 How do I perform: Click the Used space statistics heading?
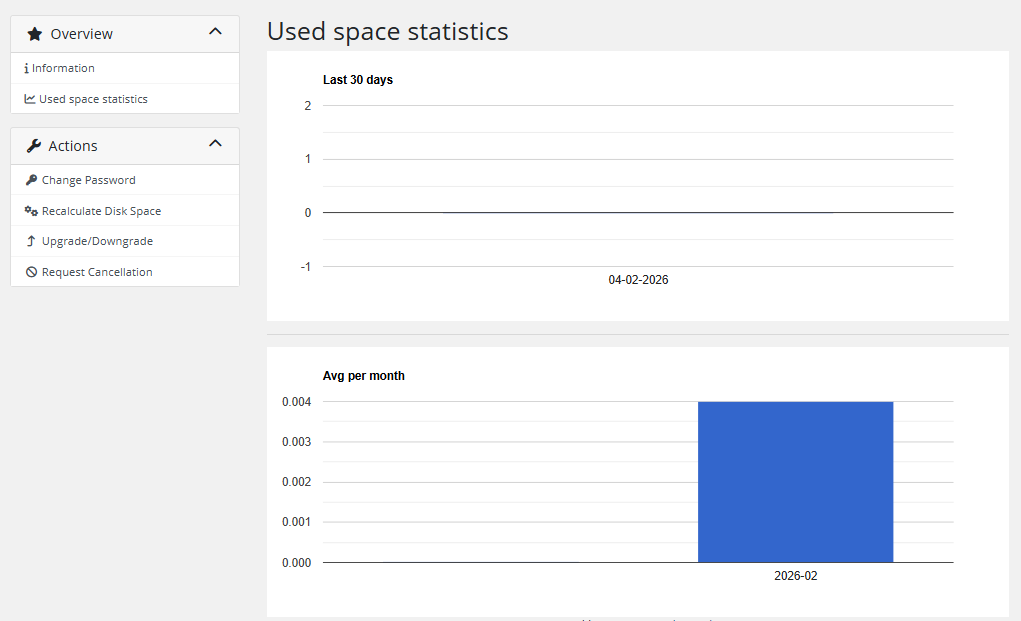coord(388,31)
